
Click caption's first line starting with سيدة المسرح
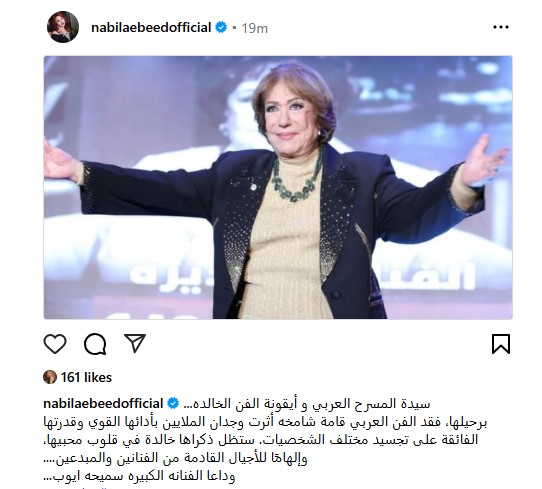pos(306,404)
